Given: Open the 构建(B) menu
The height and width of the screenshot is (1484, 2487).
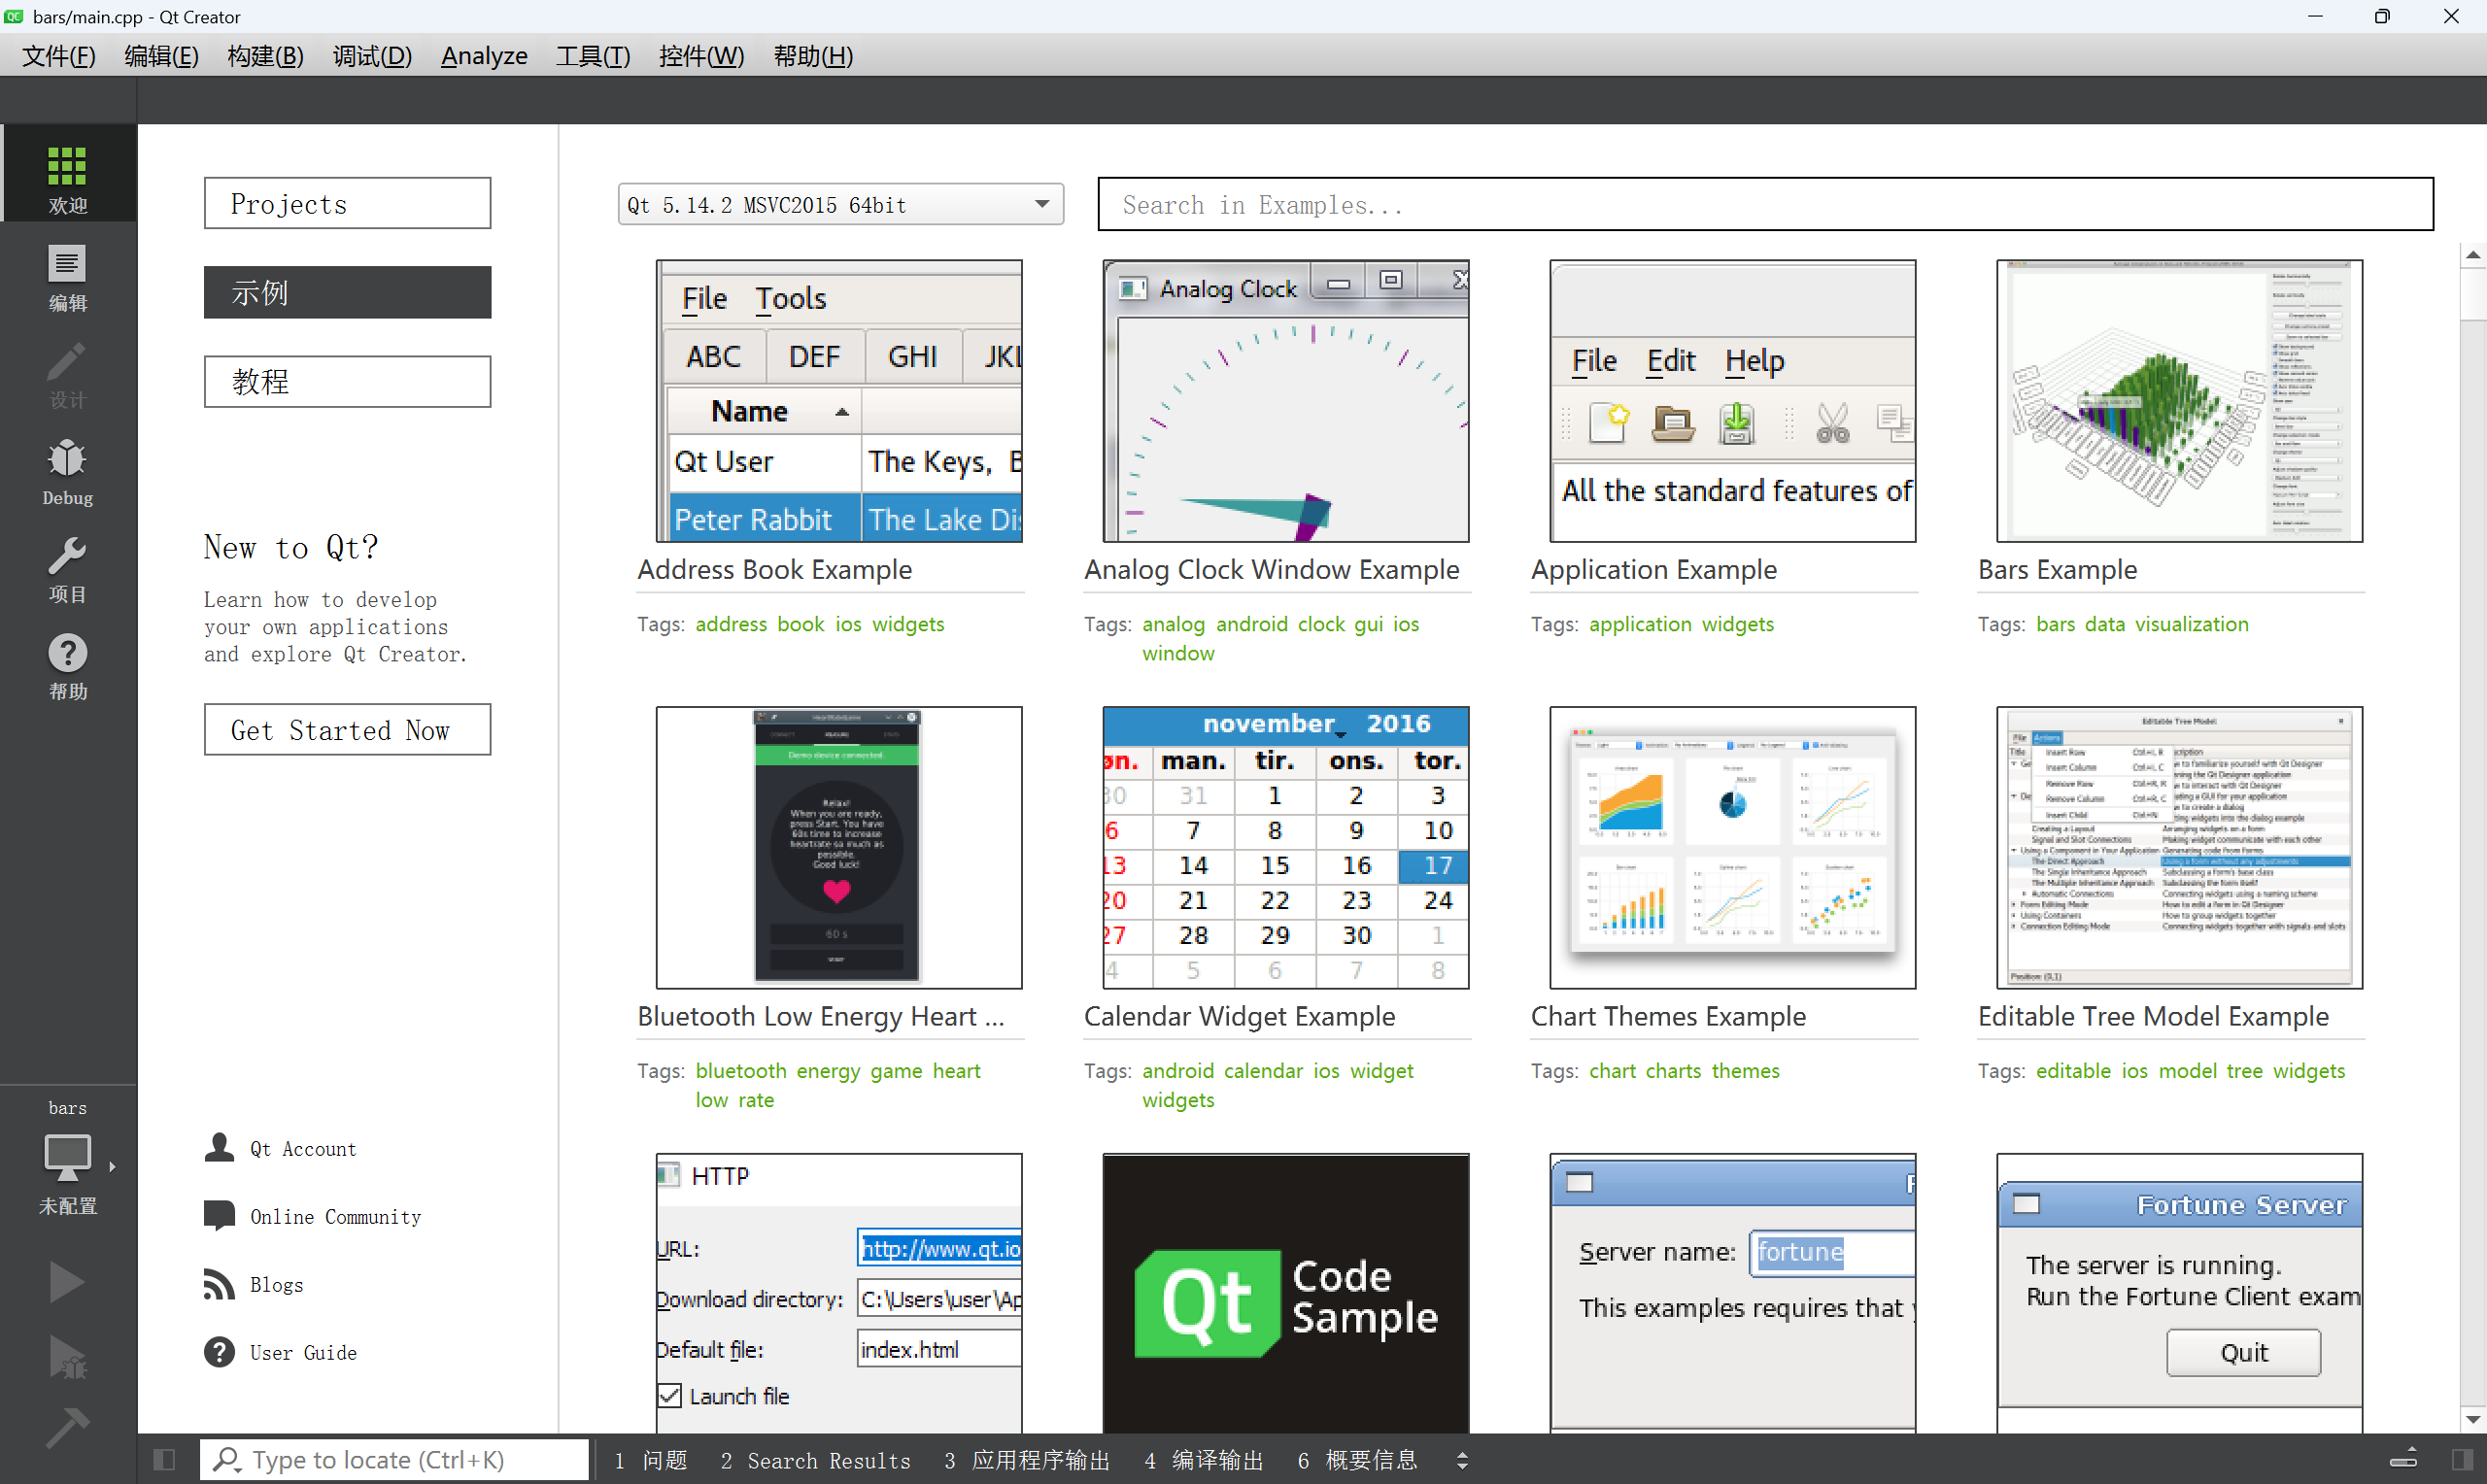Looking at the screenshot, I should pos(265,56).
